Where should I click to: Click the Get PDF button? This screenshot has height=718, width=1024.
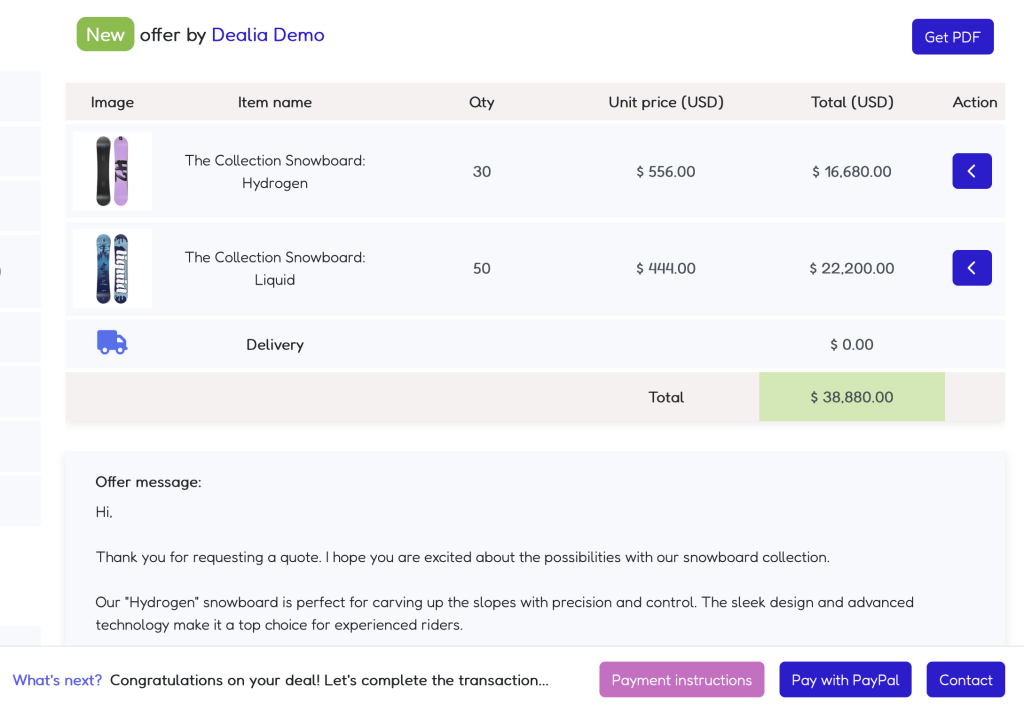pos(952,37)
